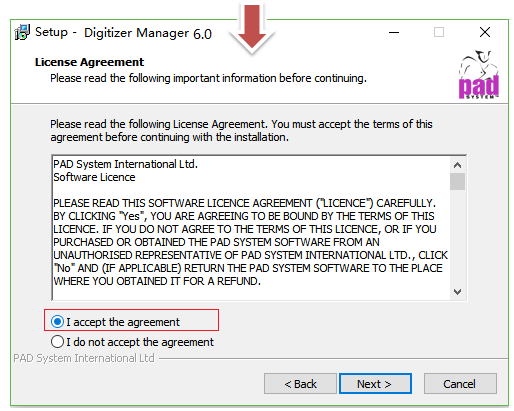Click the Setup installer icon in title bar
The height and width of the screenshot is (411, 514).
click(22, 32)
